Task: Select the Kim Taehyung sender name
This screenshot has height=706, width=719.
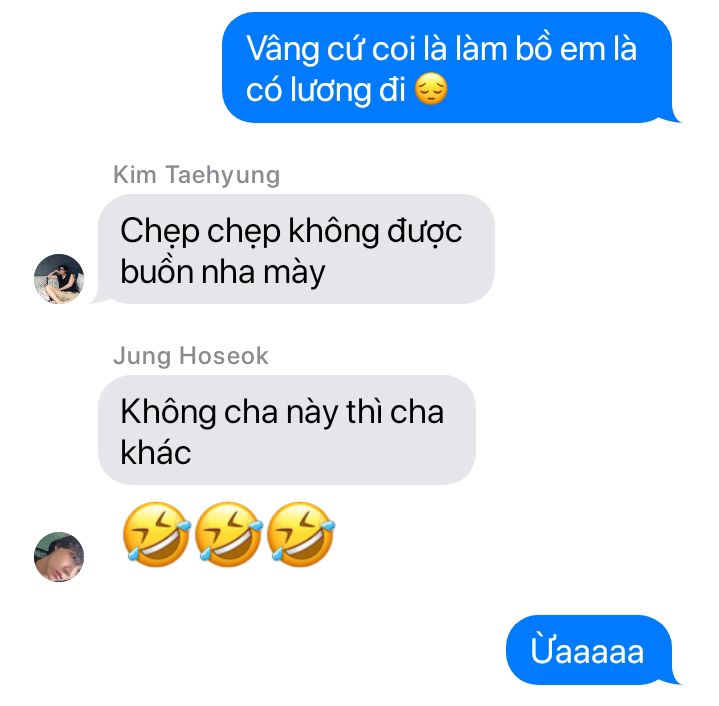Action: coord(197,175)
